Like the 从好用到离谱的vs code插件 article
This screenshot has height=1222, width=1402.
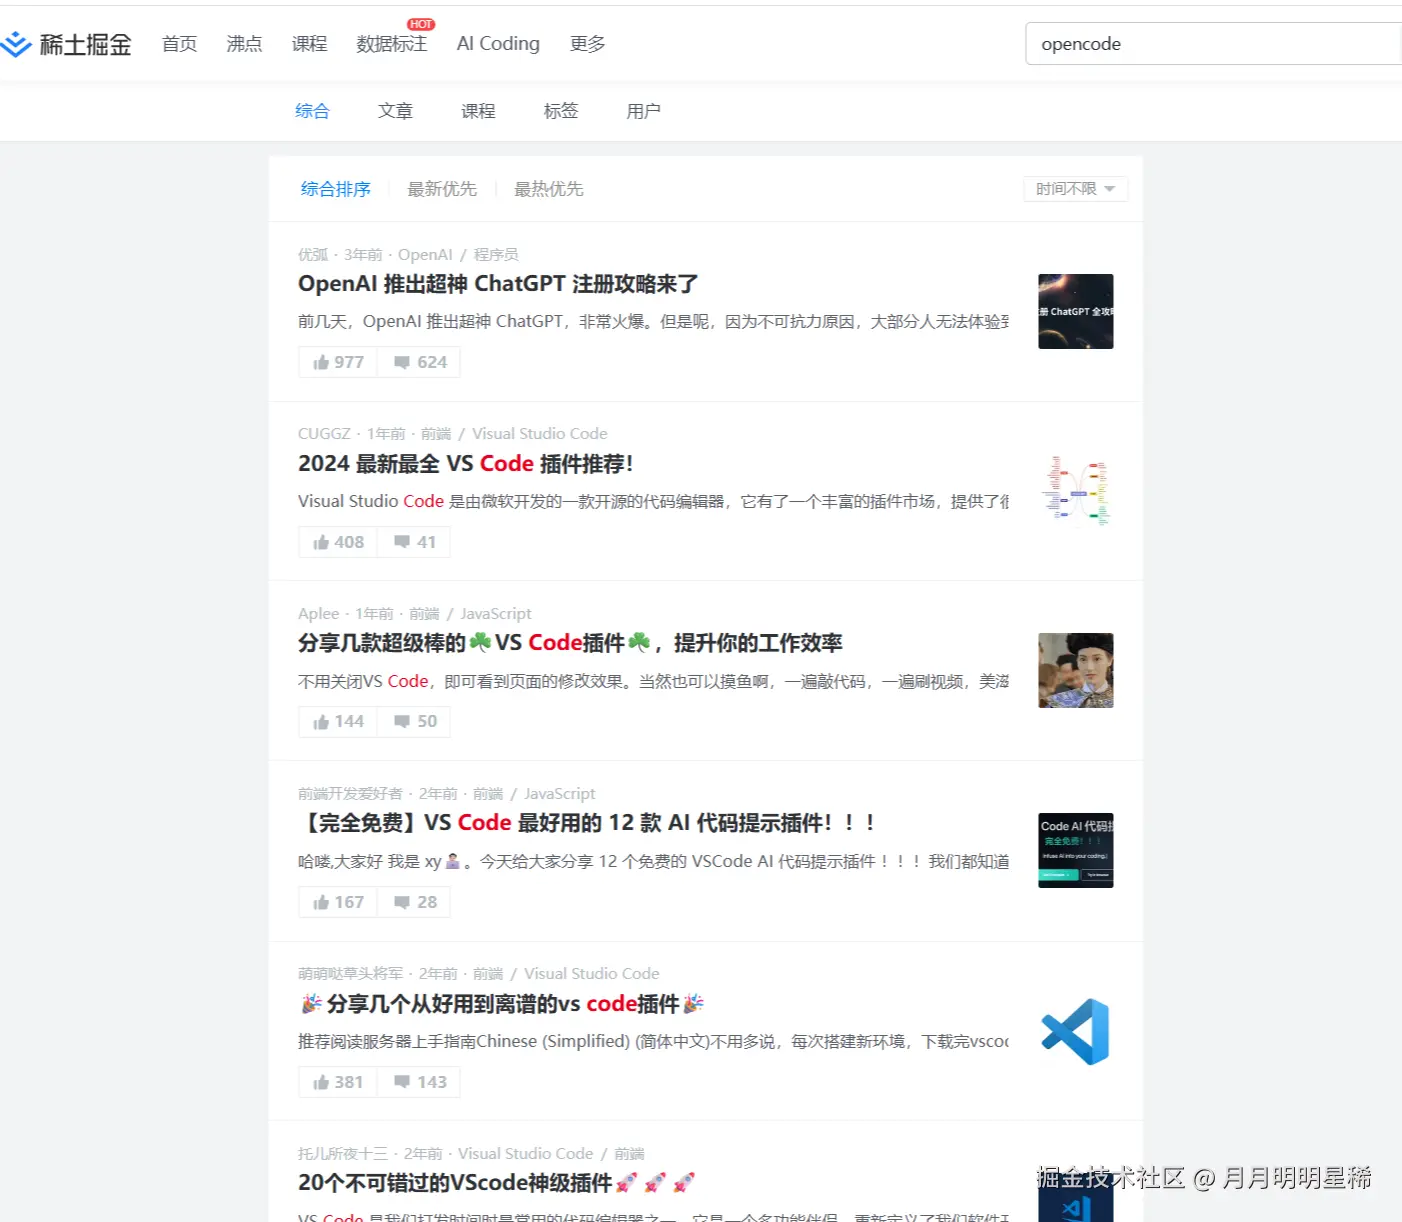click(338, 1082)
